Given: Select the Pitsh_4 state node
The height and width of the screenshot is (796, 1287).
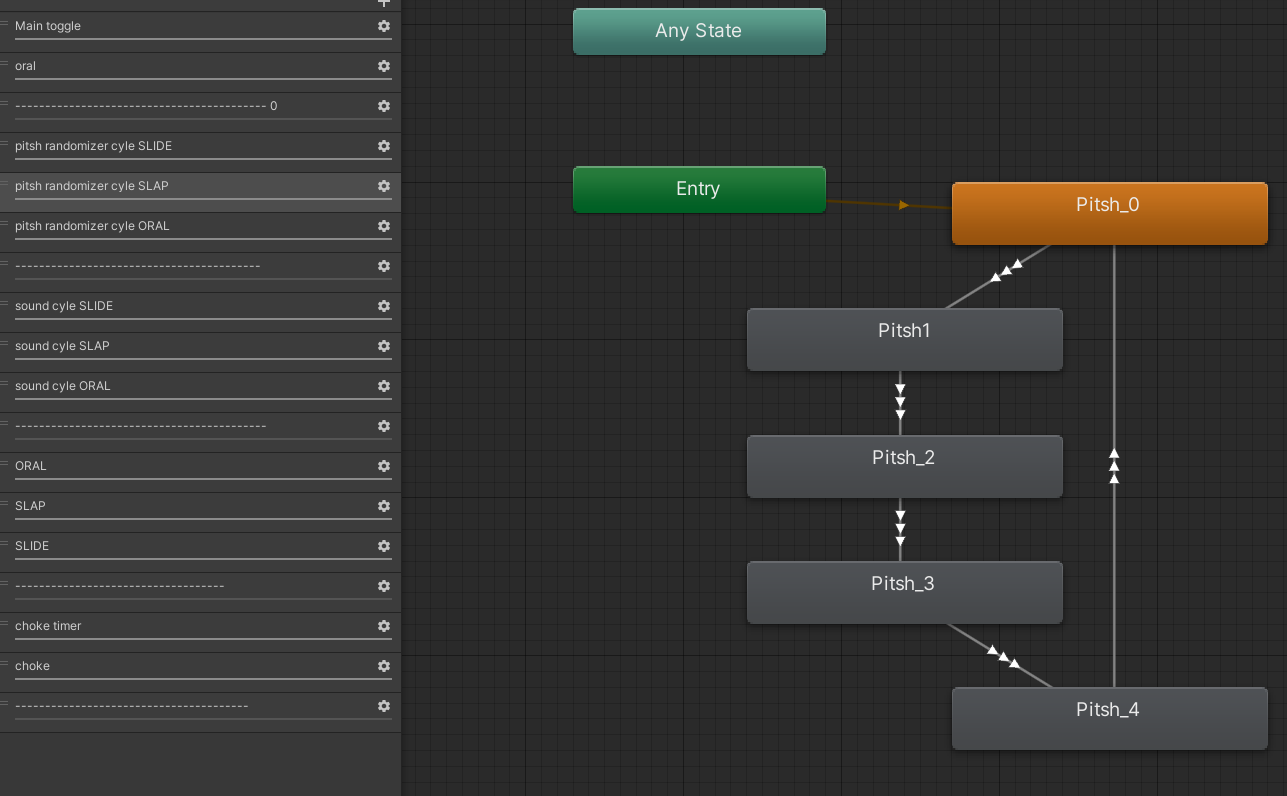Looking at the screenshot, I should [1109, 718].
